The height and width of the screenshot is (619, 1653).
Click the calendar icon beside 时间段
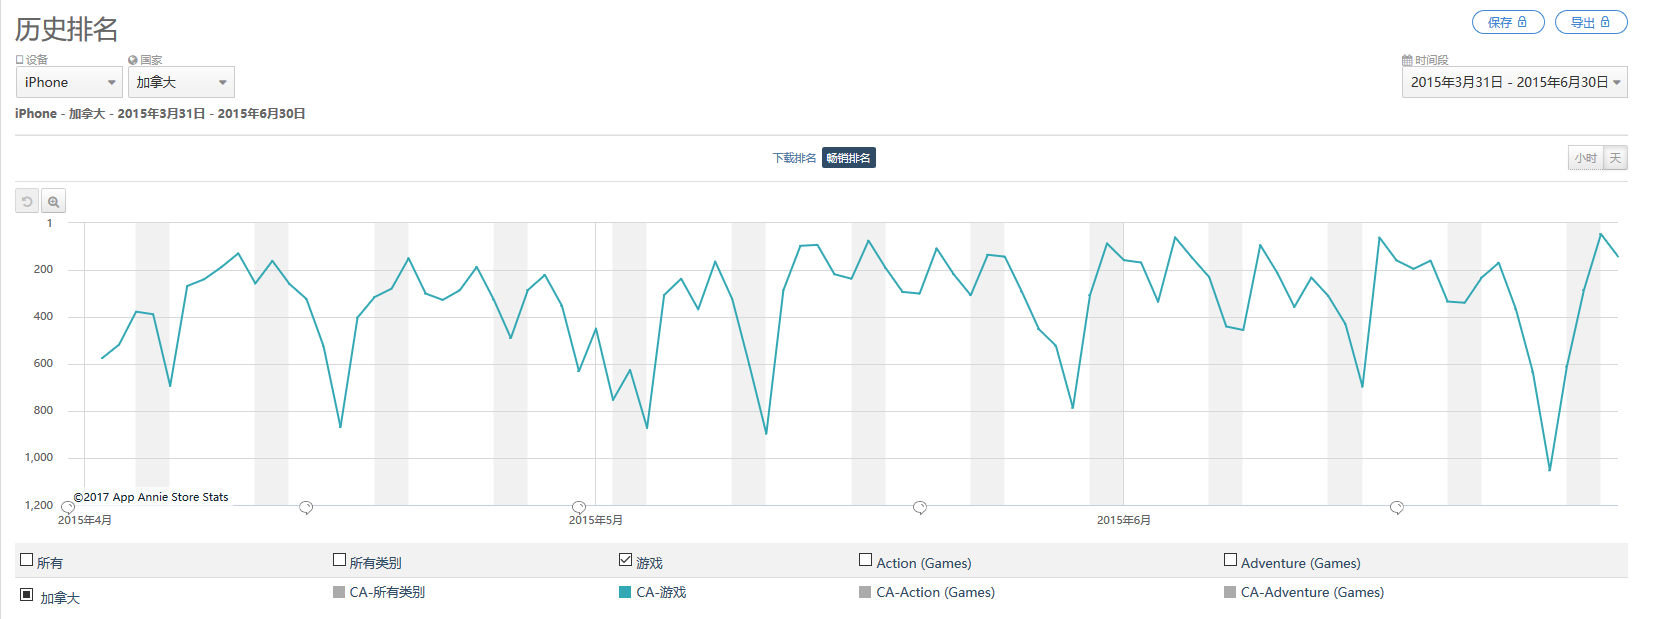[1407, 60]
